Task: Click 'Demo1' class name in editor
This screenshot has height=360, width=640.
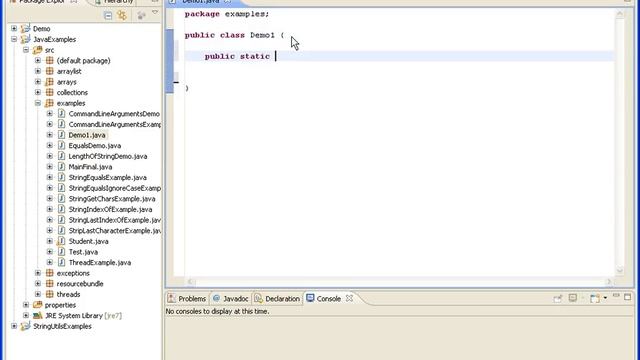Action: click(x=262, y=35)
